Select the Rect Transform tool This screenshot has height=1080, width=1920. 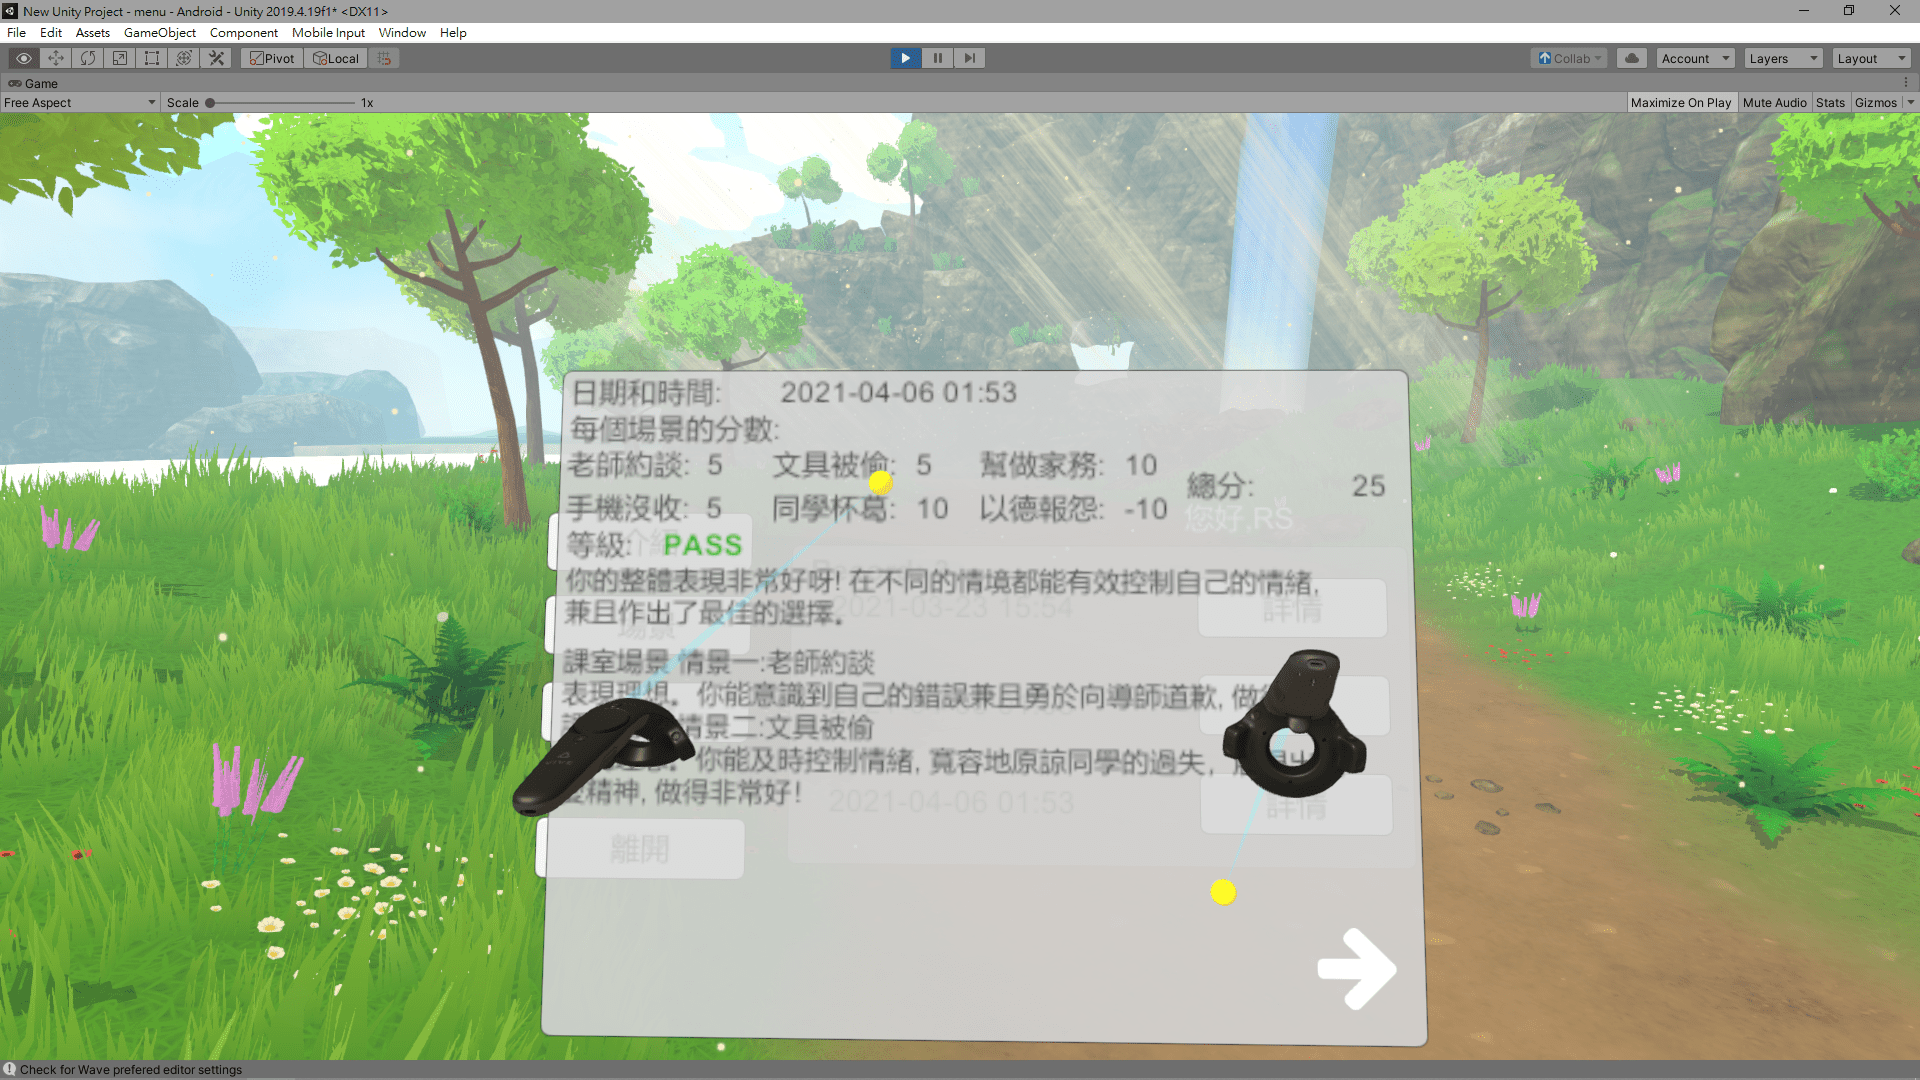[x=151, y=58]
